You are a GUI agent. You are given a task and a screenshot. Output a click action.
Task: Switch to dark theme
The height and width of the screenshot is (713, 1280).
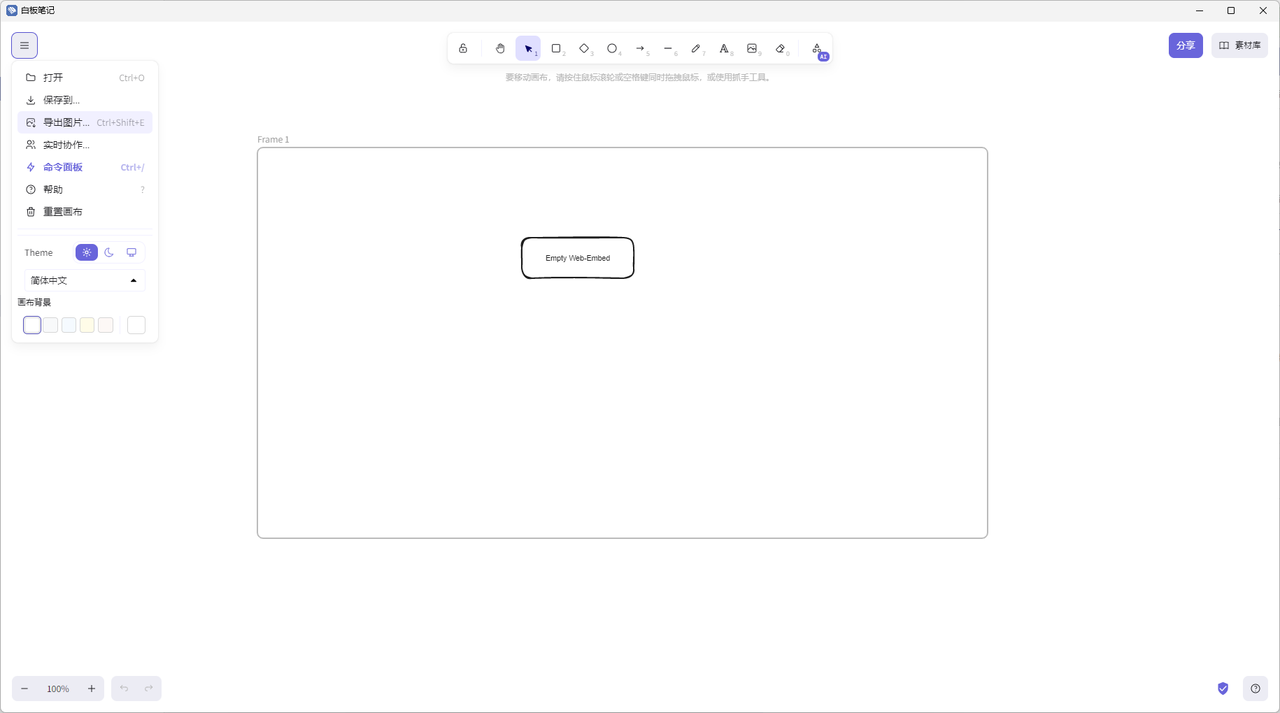tap(109, 253)
